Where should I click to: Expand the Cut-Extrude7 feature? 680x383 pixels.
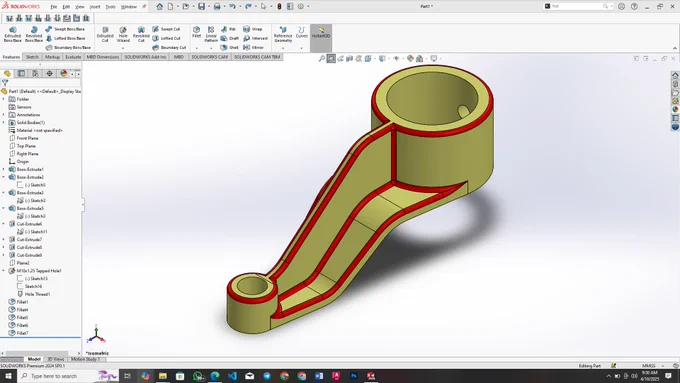tap(4, 239)
